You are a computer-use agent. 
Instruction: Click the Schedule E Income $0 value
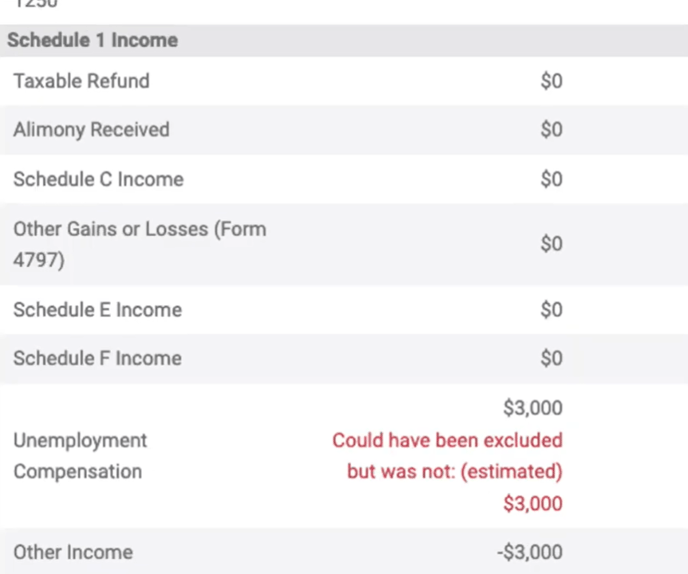tap(552, 310)
